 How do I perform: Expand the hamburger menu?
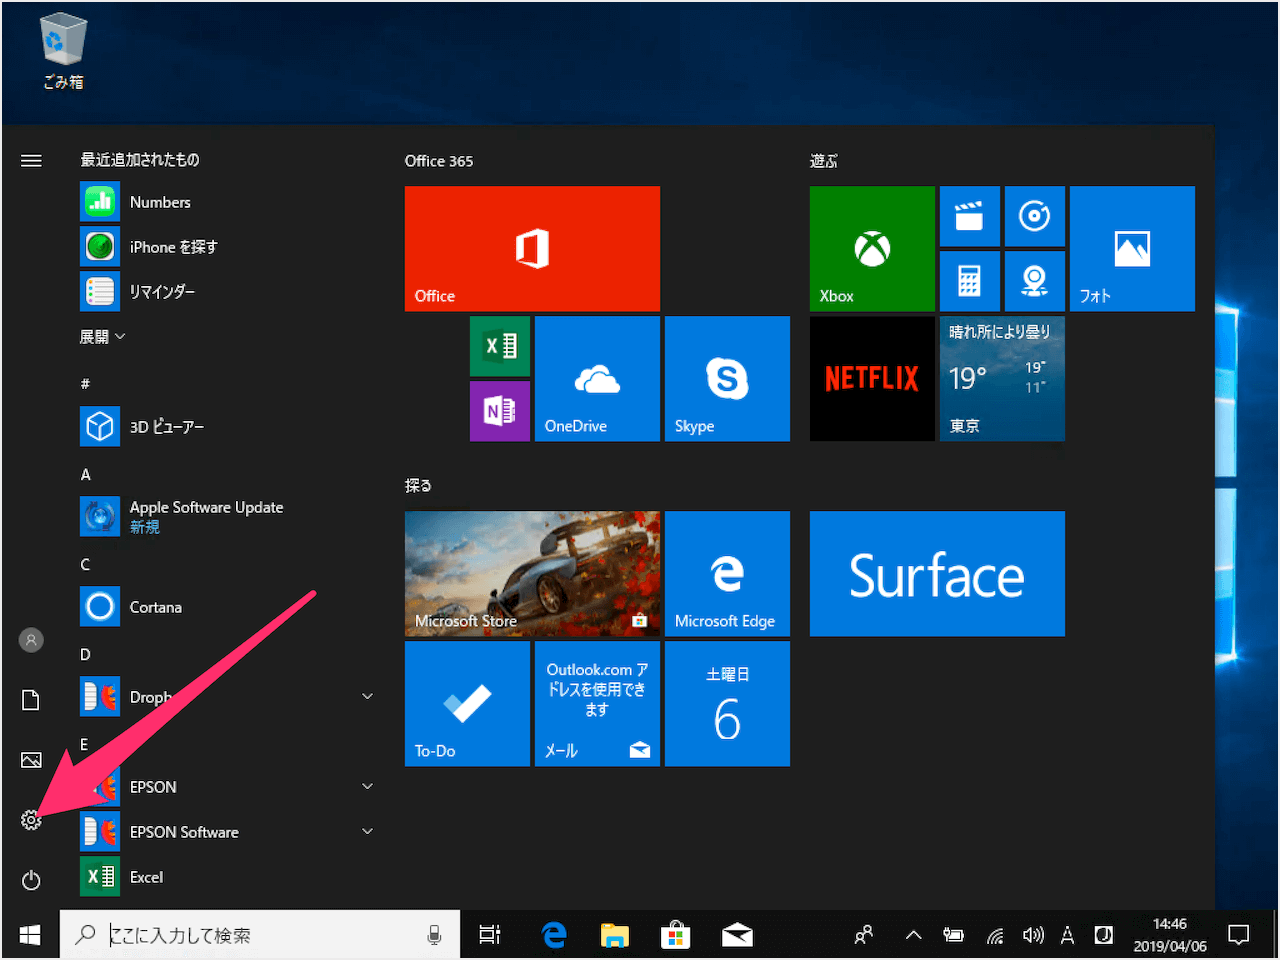(x=31, y=160)
